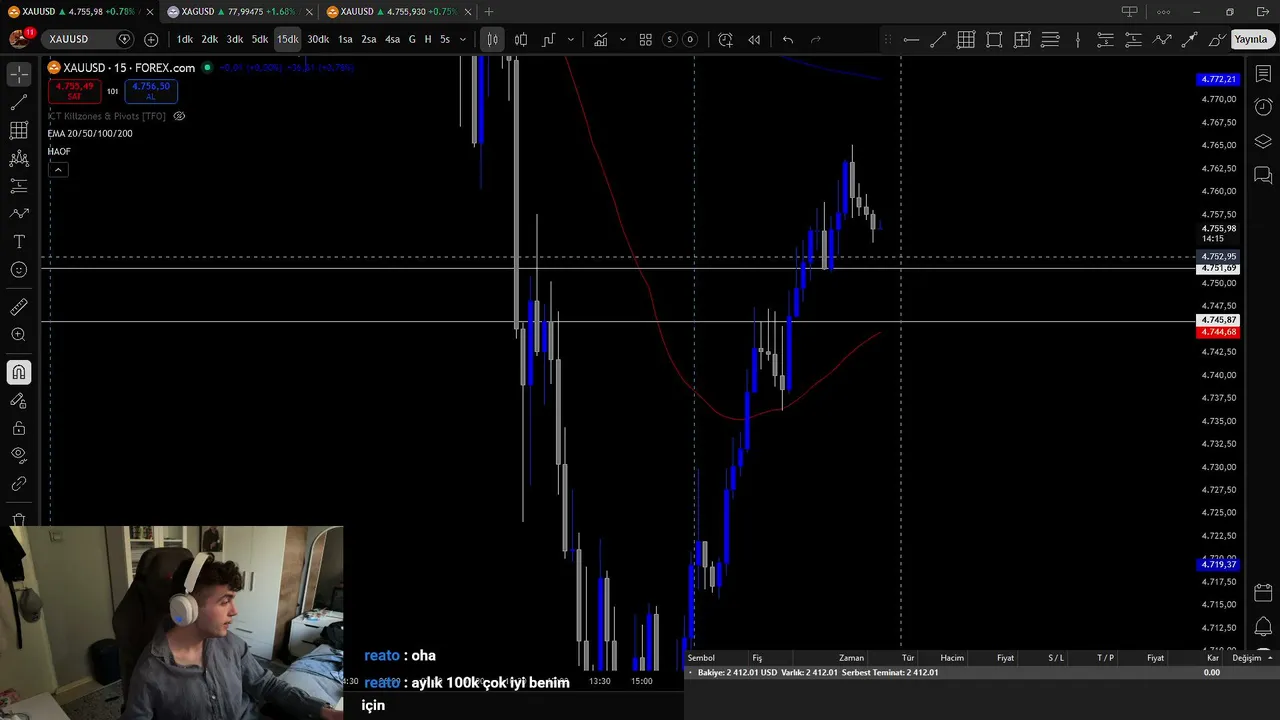Screen dimensions: 1280x720
Task: Toggle stay in drawing mode
Action: point(19,401)
